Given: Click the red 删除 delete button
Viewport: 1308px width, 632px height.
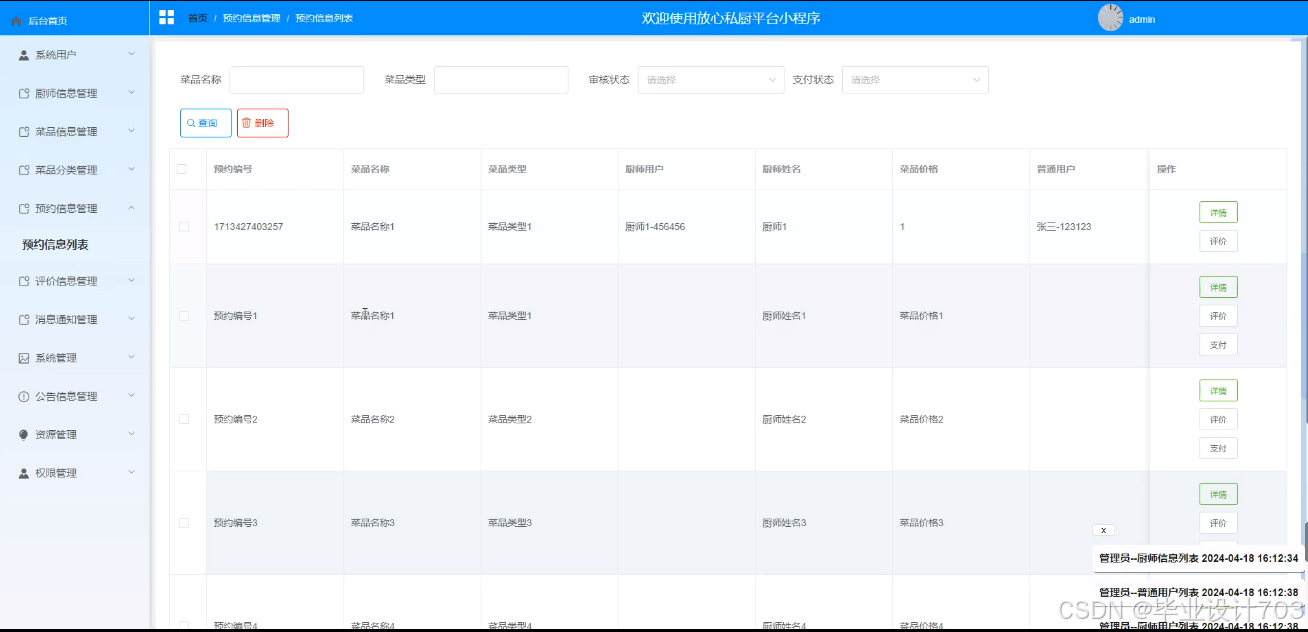Looking at the screenshot, I should (263, 123).
